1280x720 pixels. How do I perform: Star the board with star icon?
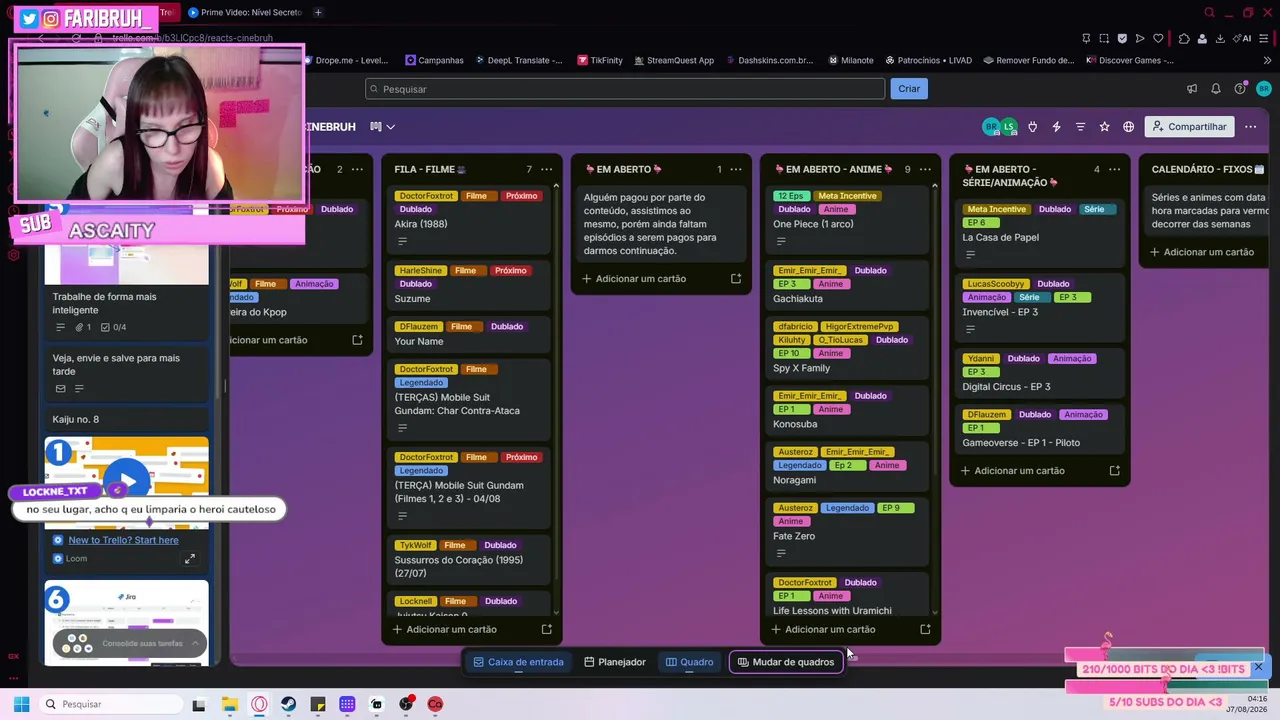click(x=1104, y=127)
